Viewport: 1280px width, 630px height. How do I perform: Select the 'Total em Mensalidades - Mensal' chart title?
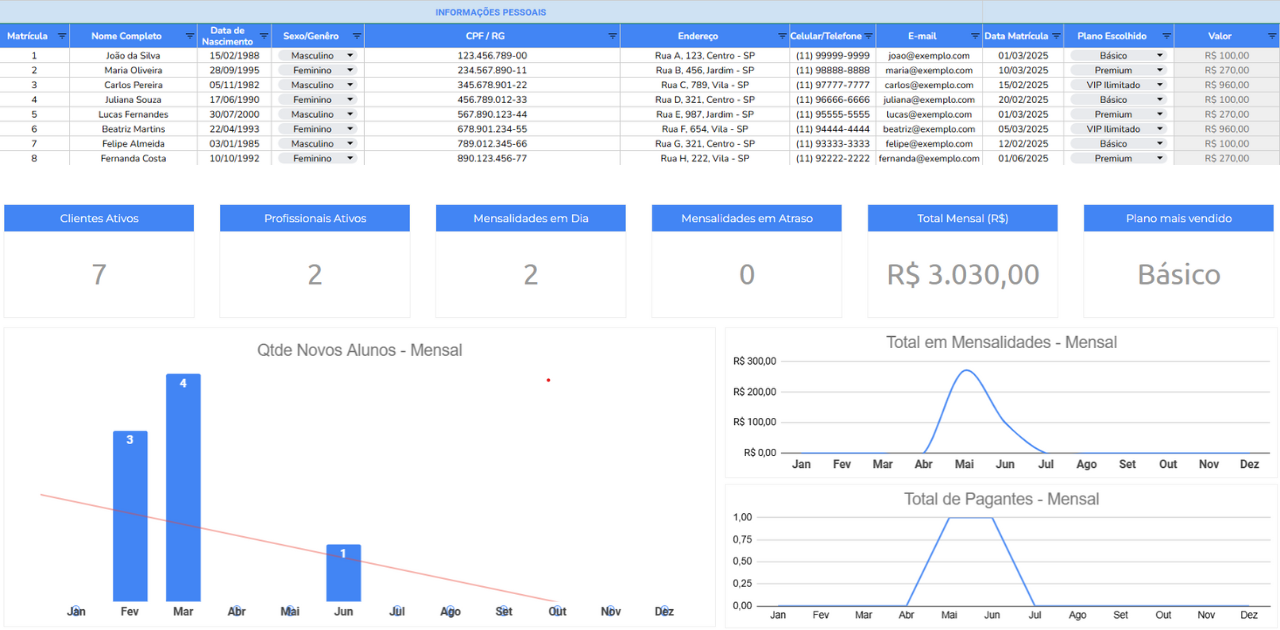pyautogui.click(x=1001, y=342)
